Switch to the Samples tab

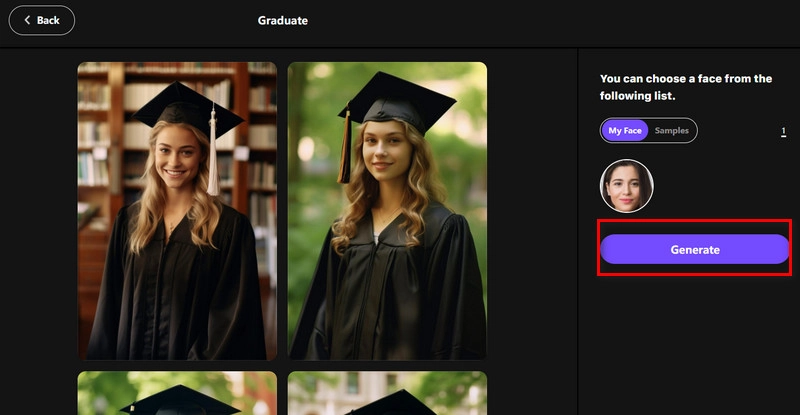(671, 131)
